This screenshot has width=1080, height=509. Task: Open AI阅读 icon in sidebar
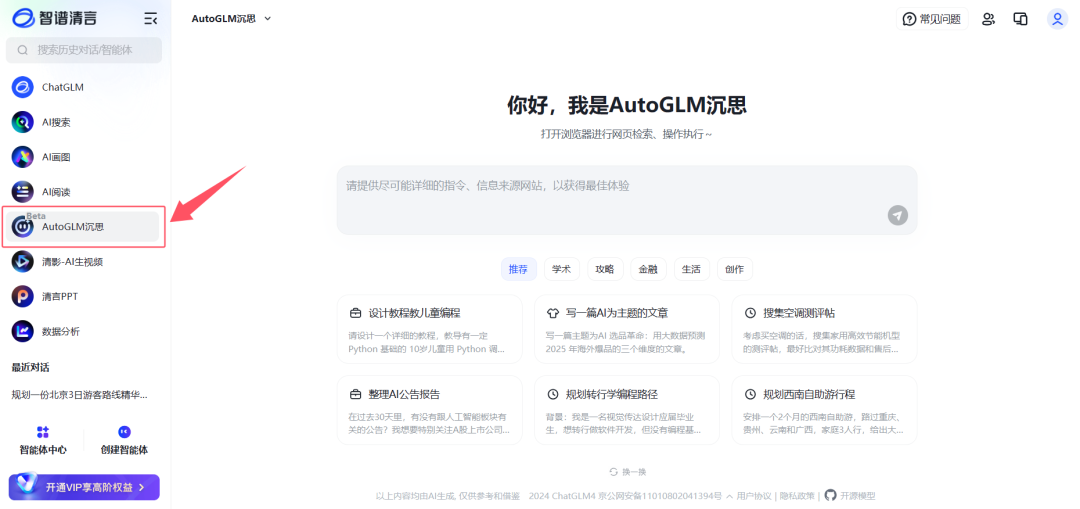point(23,191)
